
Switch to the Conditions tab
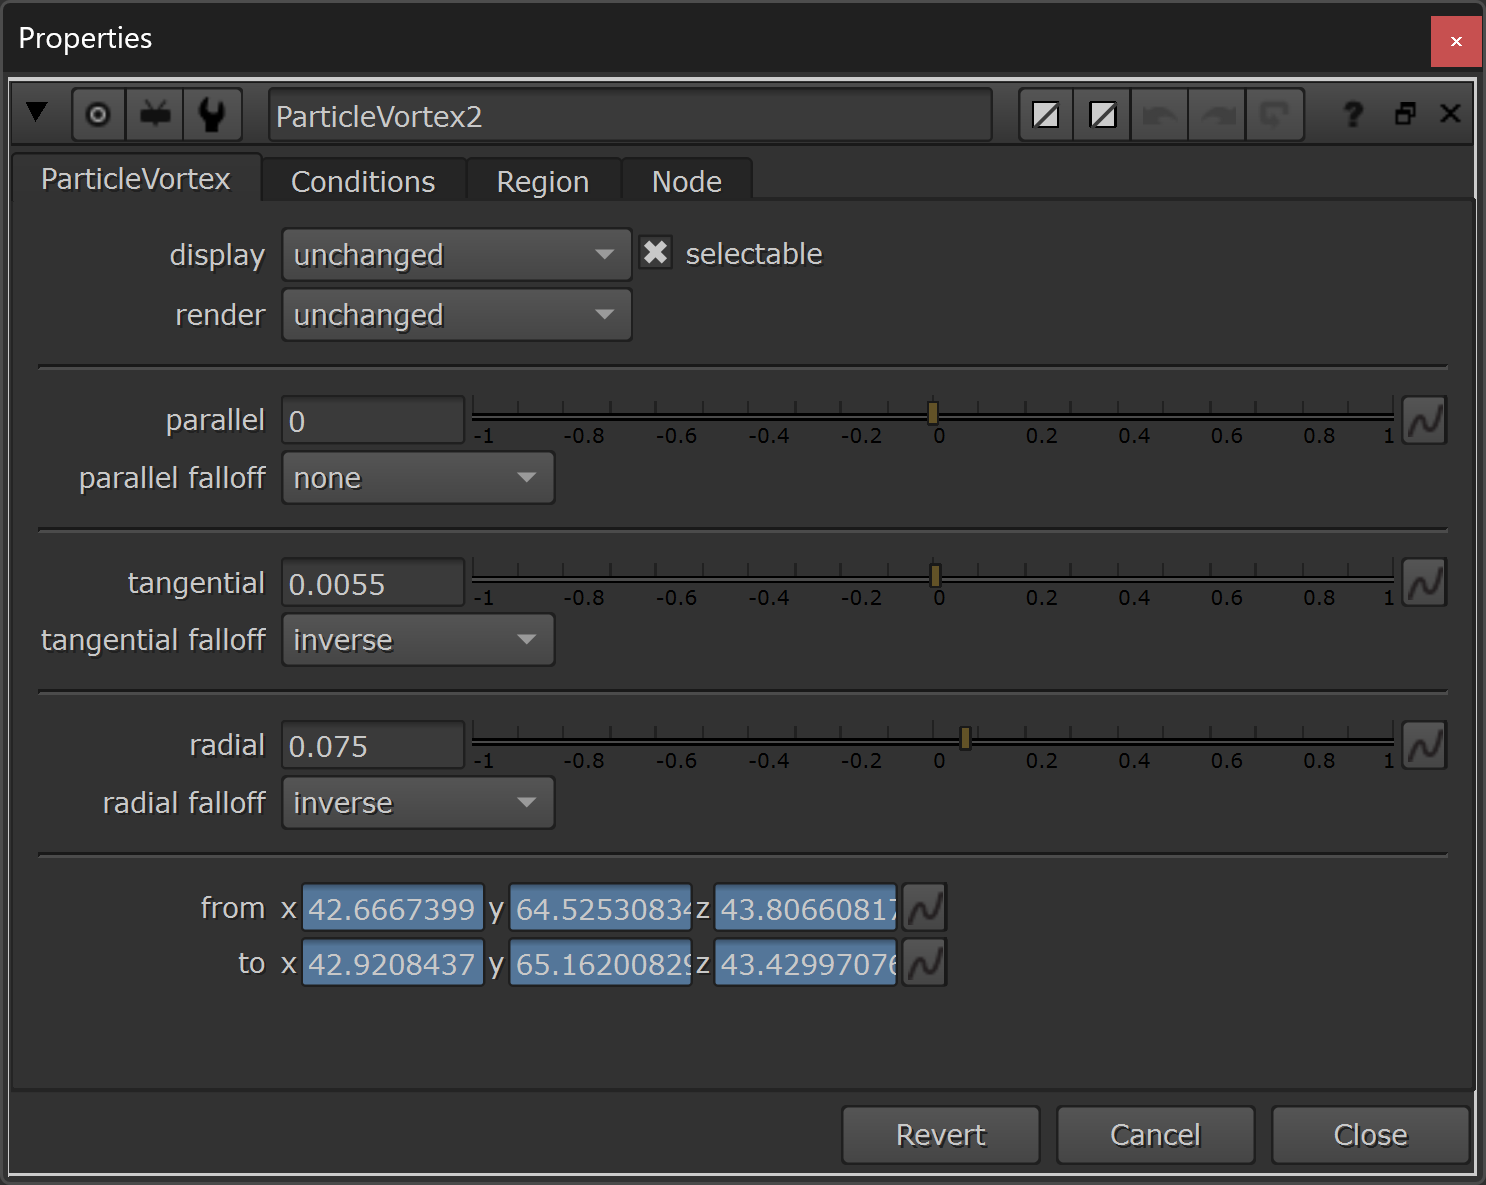[363, 181]
